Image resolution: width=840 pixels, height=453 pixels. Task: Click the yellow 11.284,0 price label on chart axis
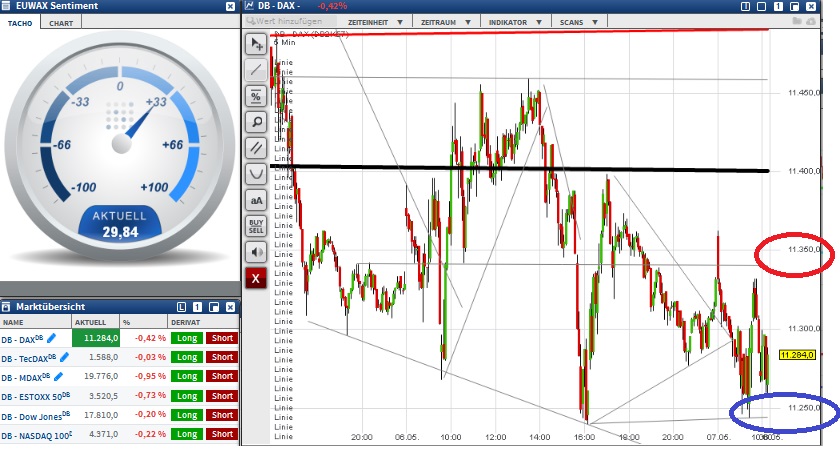[797, 355]
